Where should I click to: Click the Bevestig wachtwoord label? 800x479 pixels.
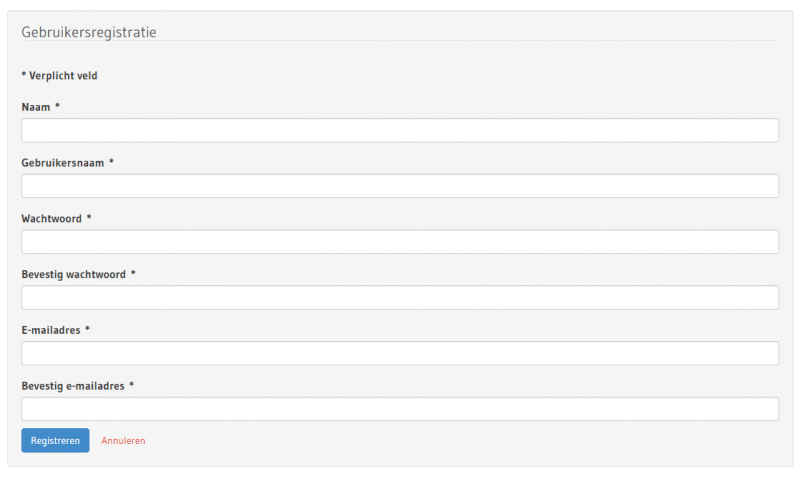[x=73, y=274]
